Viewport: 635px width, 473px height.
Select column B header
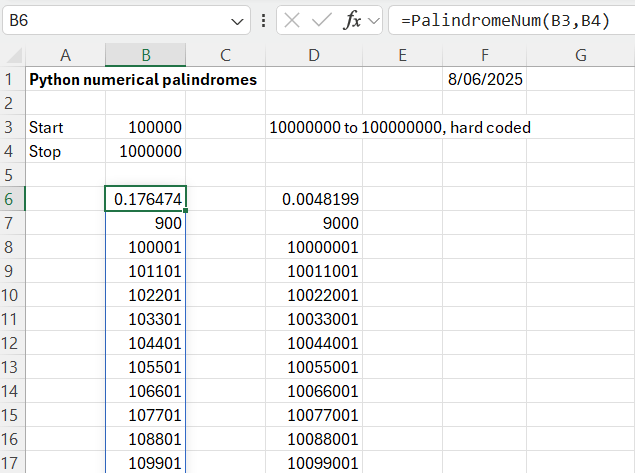pyautogui.click(x=145, y=55)
